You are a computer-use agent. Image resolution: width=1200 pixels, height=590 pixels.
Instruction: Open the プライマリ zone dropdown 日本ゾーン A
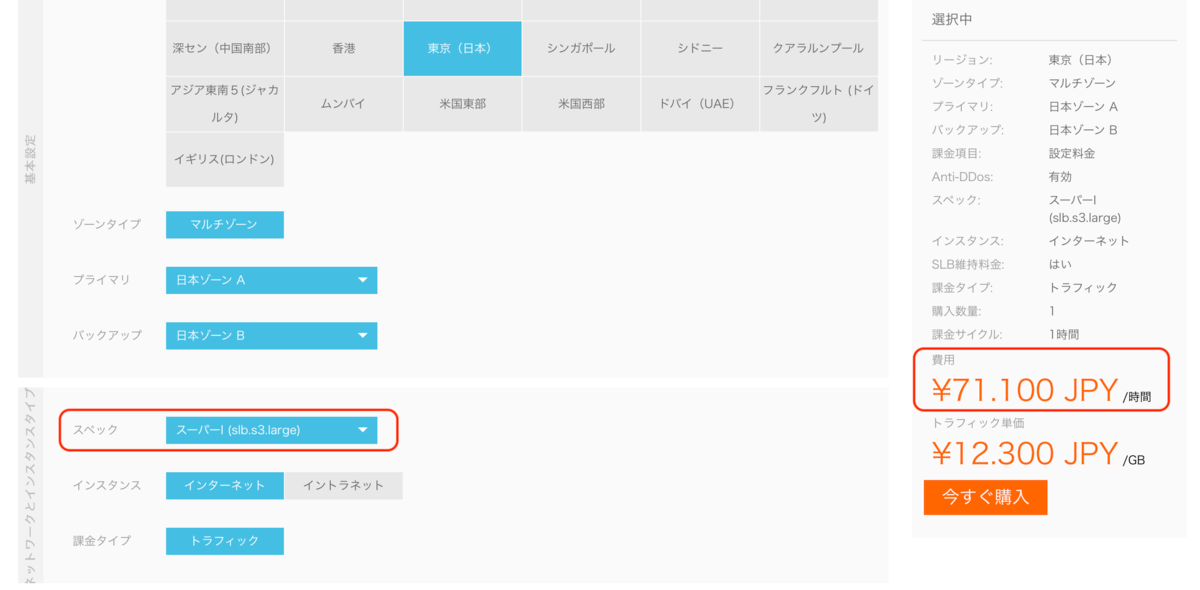click(x=271, y=280)
